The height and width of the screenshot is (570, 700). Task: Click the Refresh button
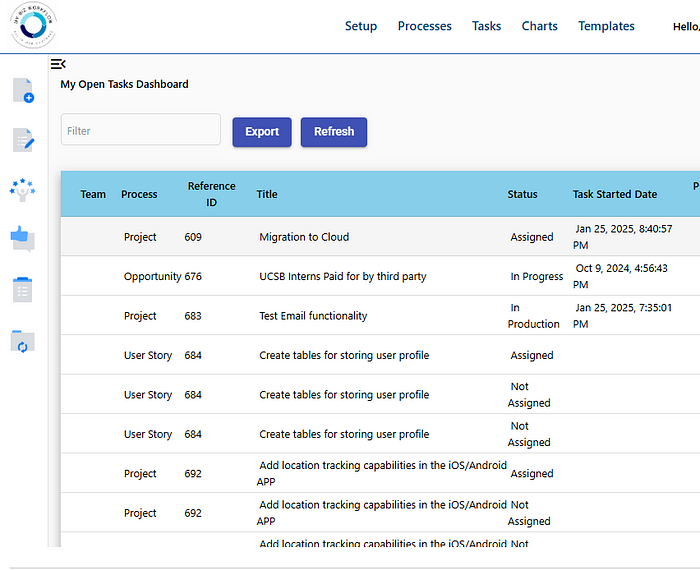[x=334, y=132]
